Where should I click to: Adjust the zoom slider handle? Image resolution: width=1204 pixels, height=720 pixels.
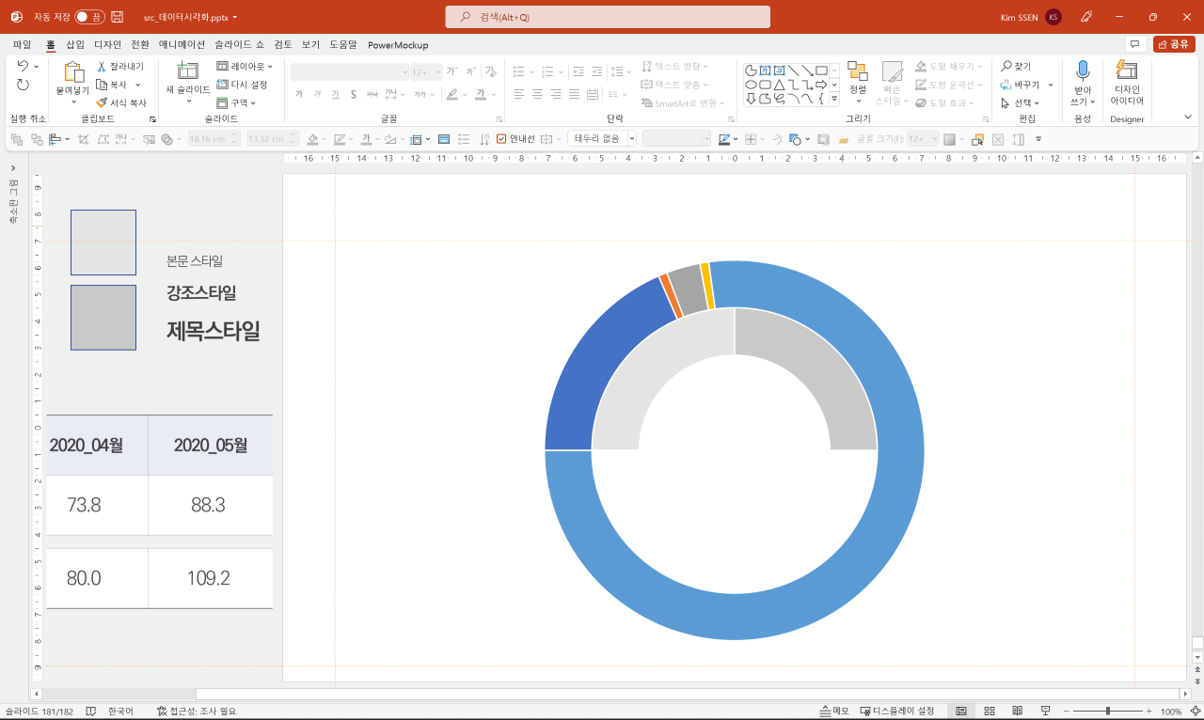[1108, 711]
